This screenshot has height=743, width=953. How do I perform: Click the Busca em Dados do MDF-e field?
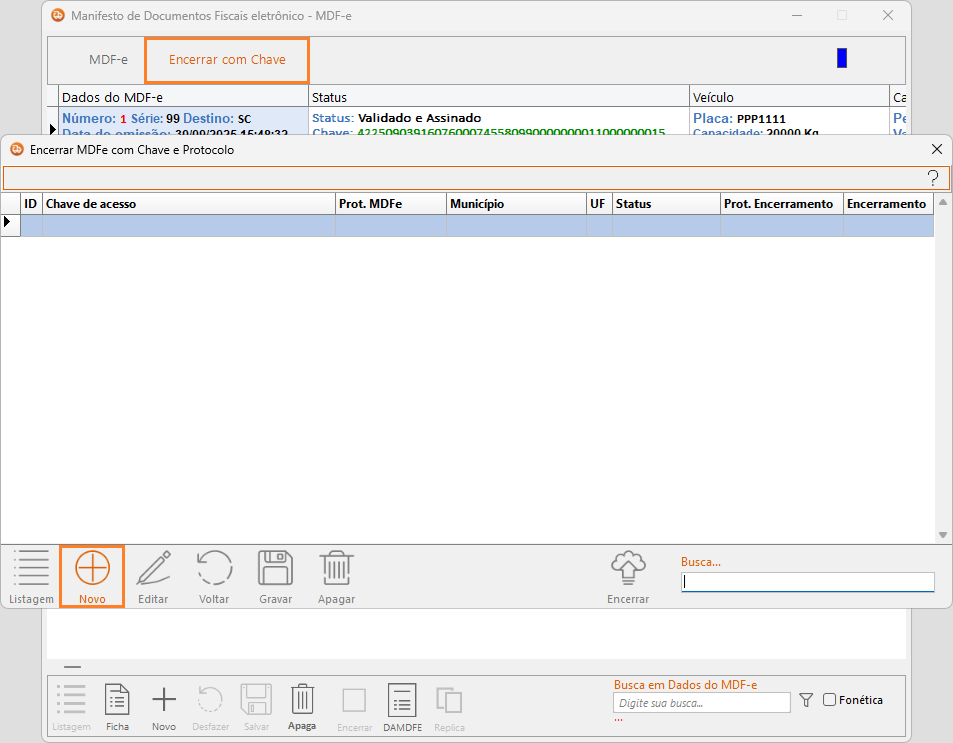pos(701,703)
